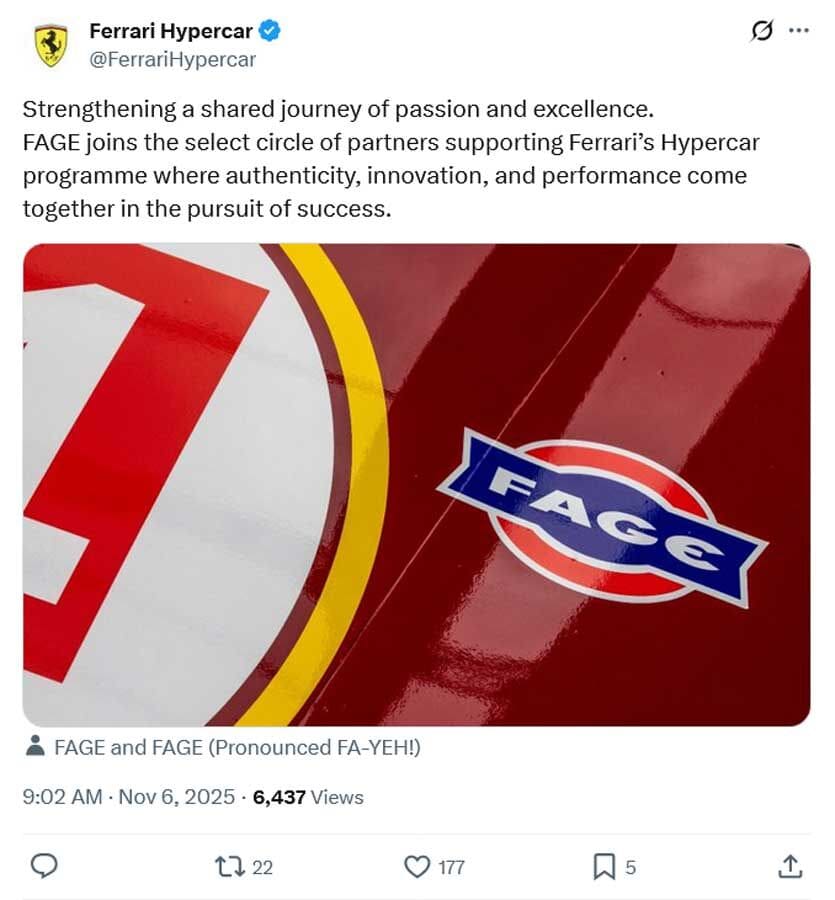Screen dimensions: 835x900
Task: Click the bookmark count of 5
Action: tap(630, 868)
